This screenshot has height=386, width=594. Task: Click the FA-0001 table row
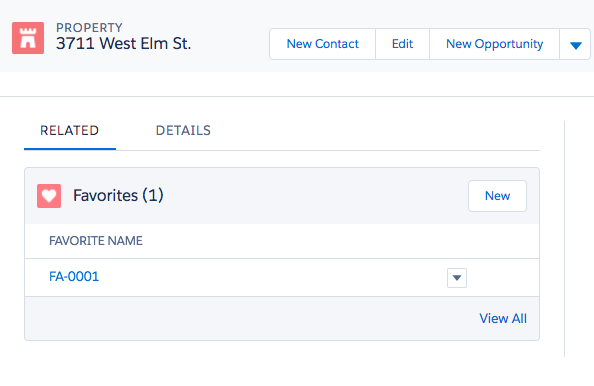point(282,278)
